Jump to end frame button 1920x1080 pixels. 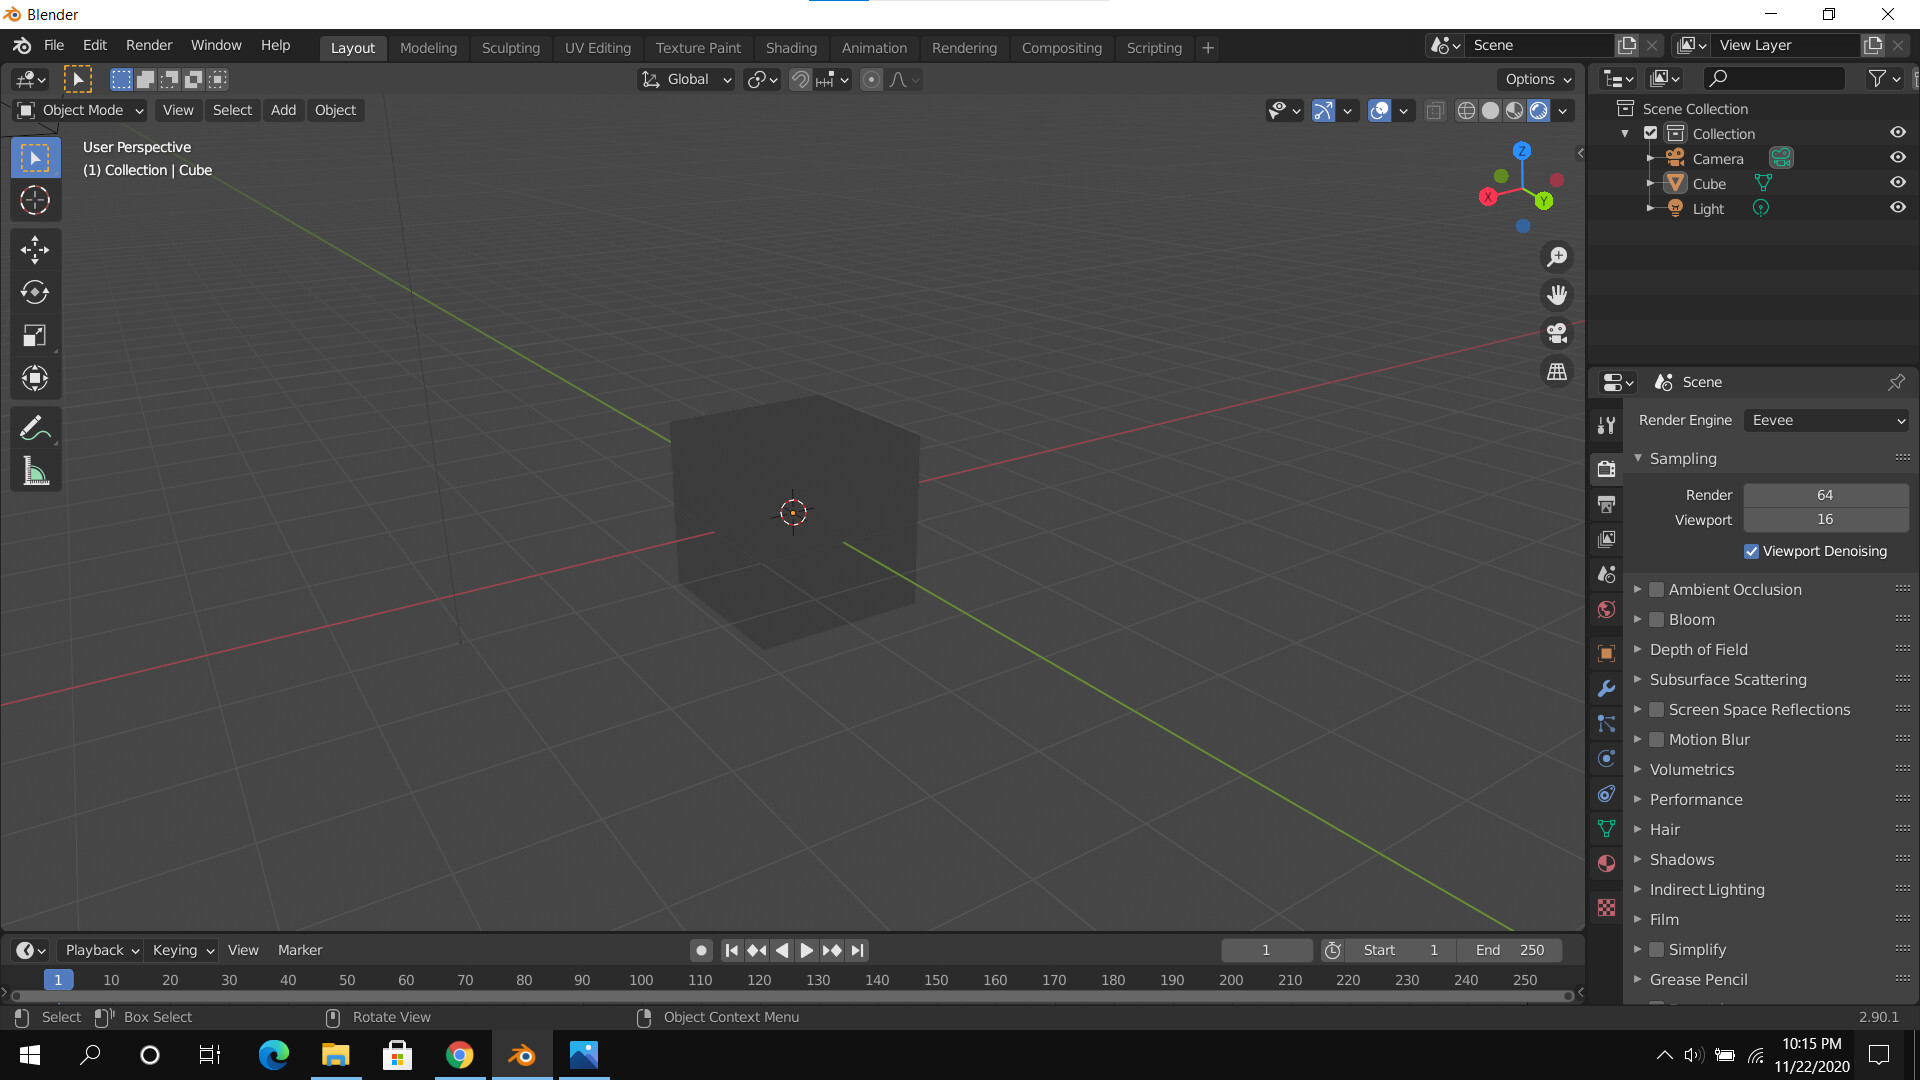point(857,951)
